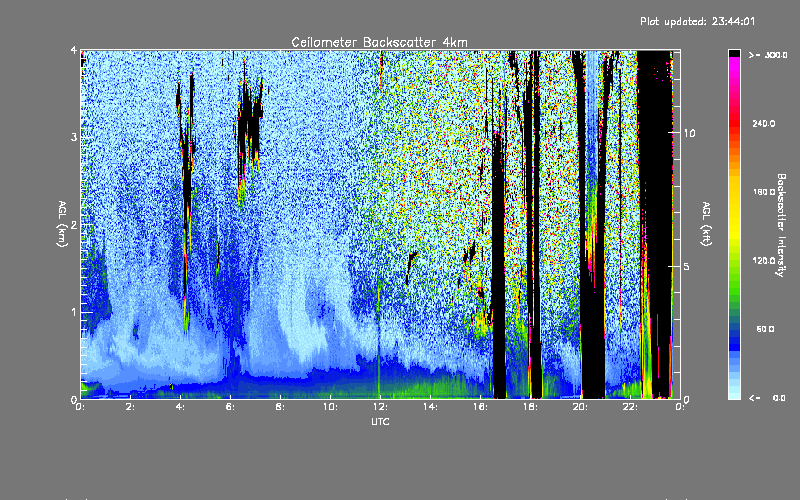Click the '10' label on right kft axis
This screenshot has width=800, height=500.
tap(689, 133)
